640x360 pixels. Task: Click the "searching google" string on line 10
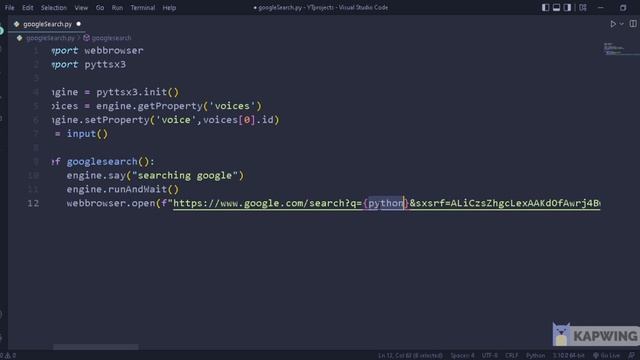[185, 176]
